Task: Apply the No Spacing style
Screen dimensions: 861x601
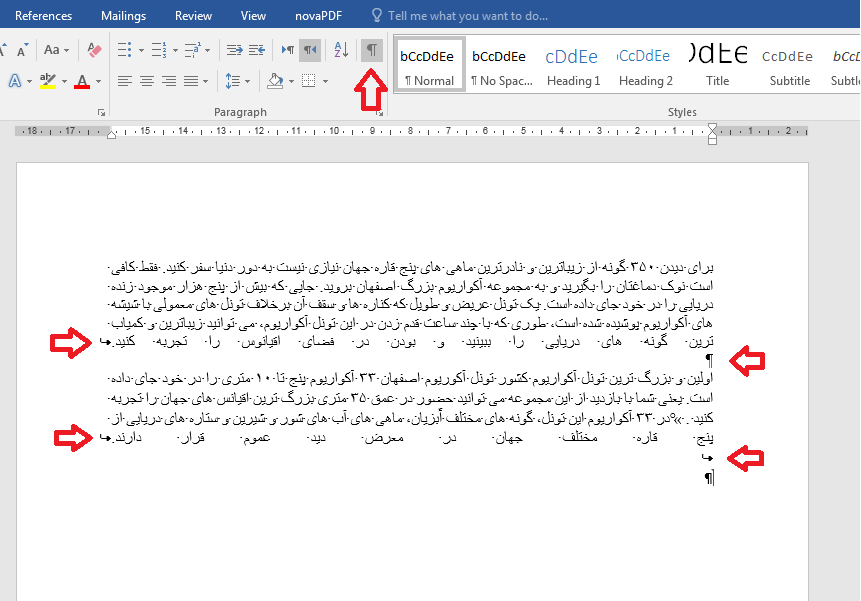Action: click(x=501, y=65)
